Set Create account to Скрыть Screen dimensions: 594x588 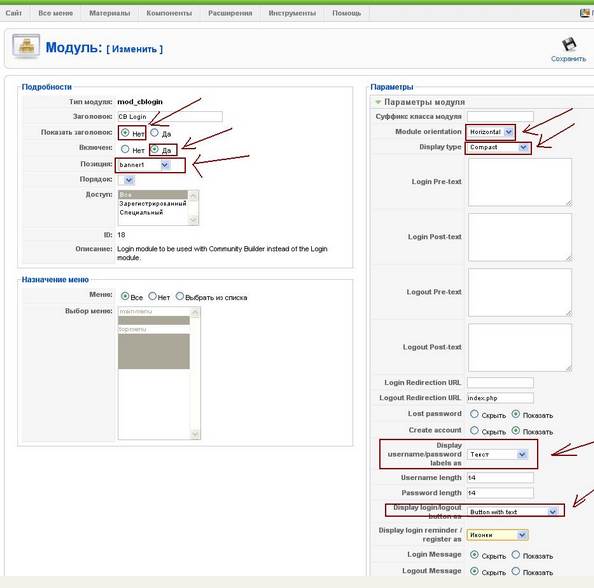pyautogui.click(x=474, y=430)
